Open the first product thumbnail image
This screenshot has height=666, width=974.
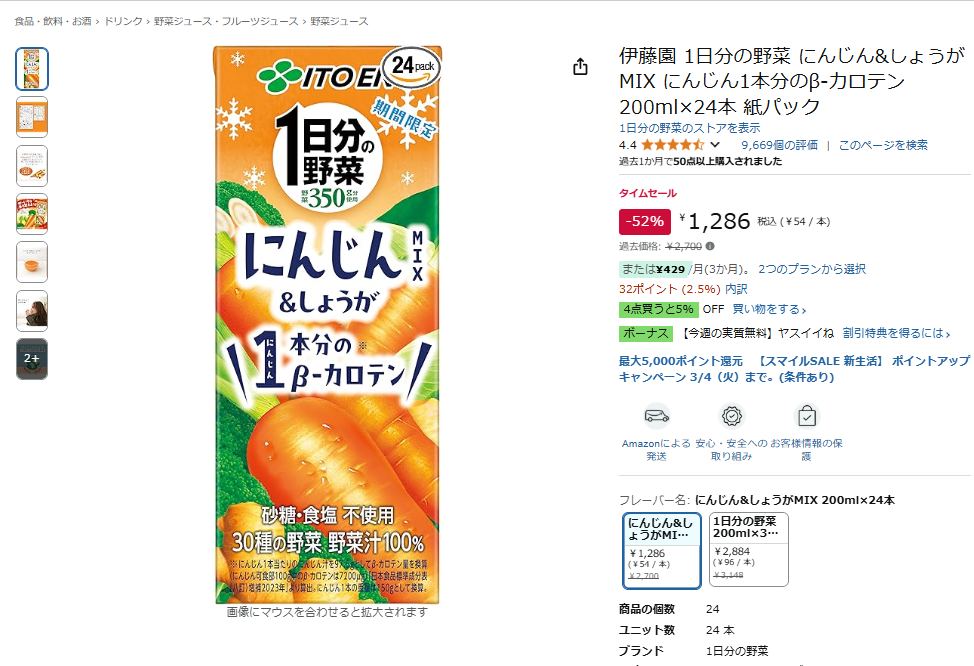(x=32, y=68)
